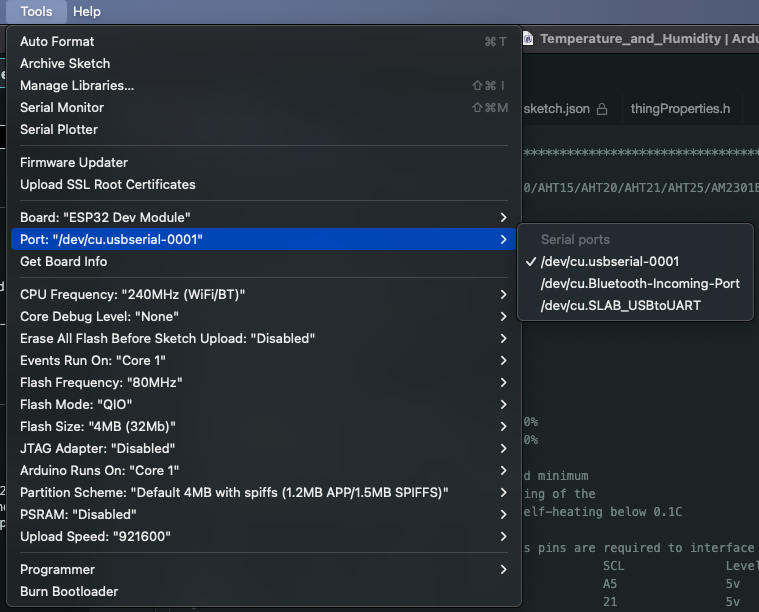Choose Burn Bootloader
The image size is (759, 612).
pos(69,591)
